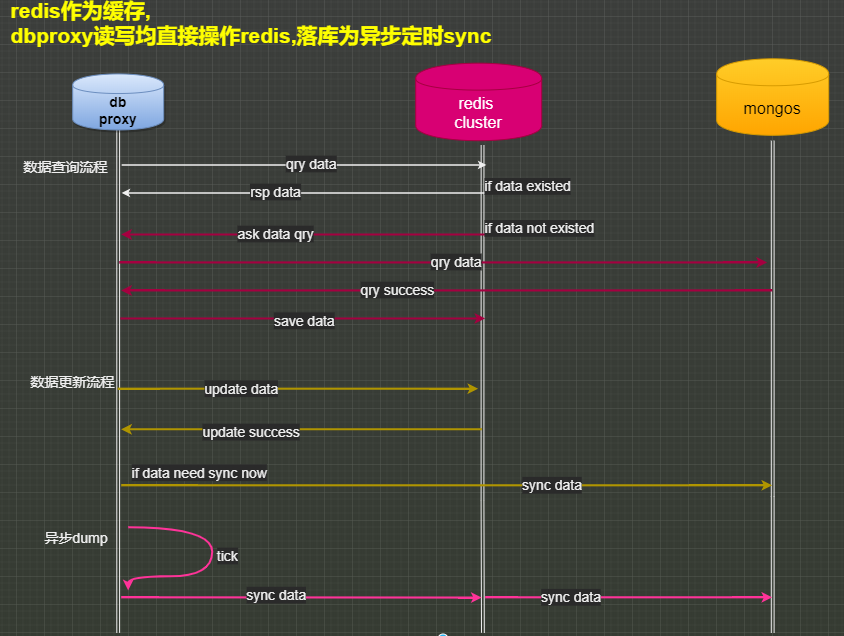Click the 'if data need sync now' label
844x636 pixels.
(199, 473)
